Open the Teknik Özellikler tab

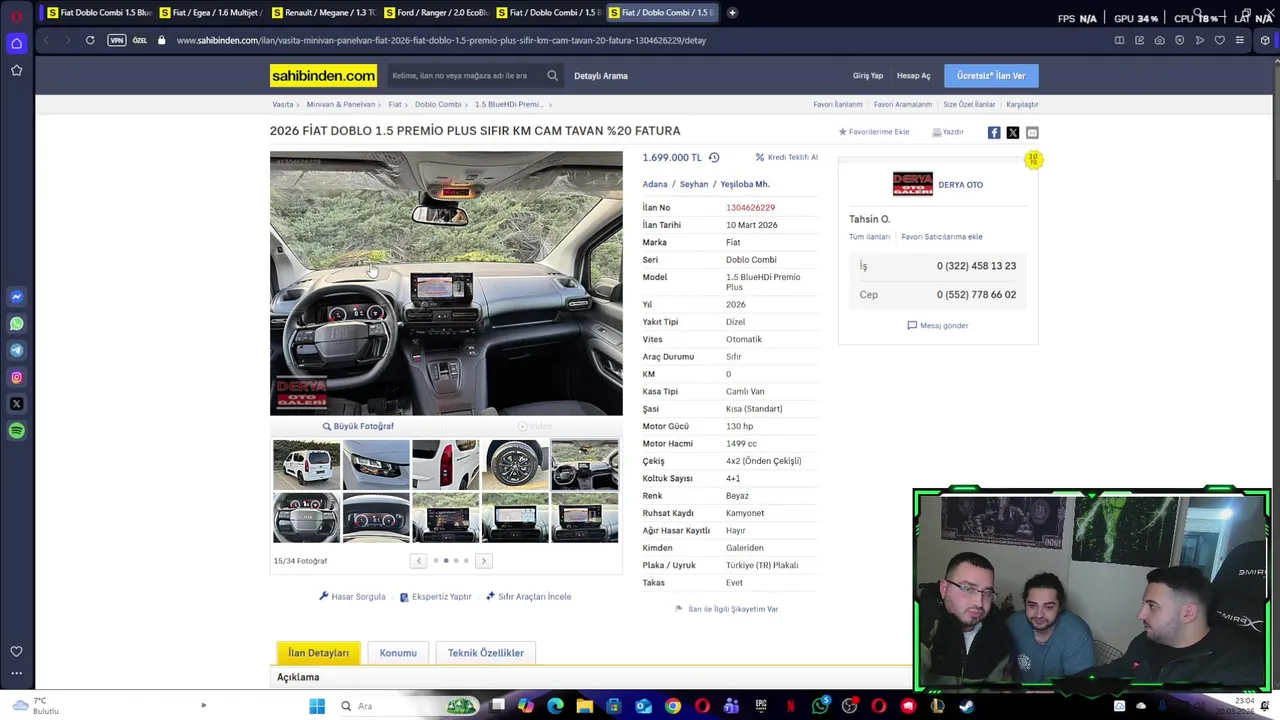tap(486, 653)
